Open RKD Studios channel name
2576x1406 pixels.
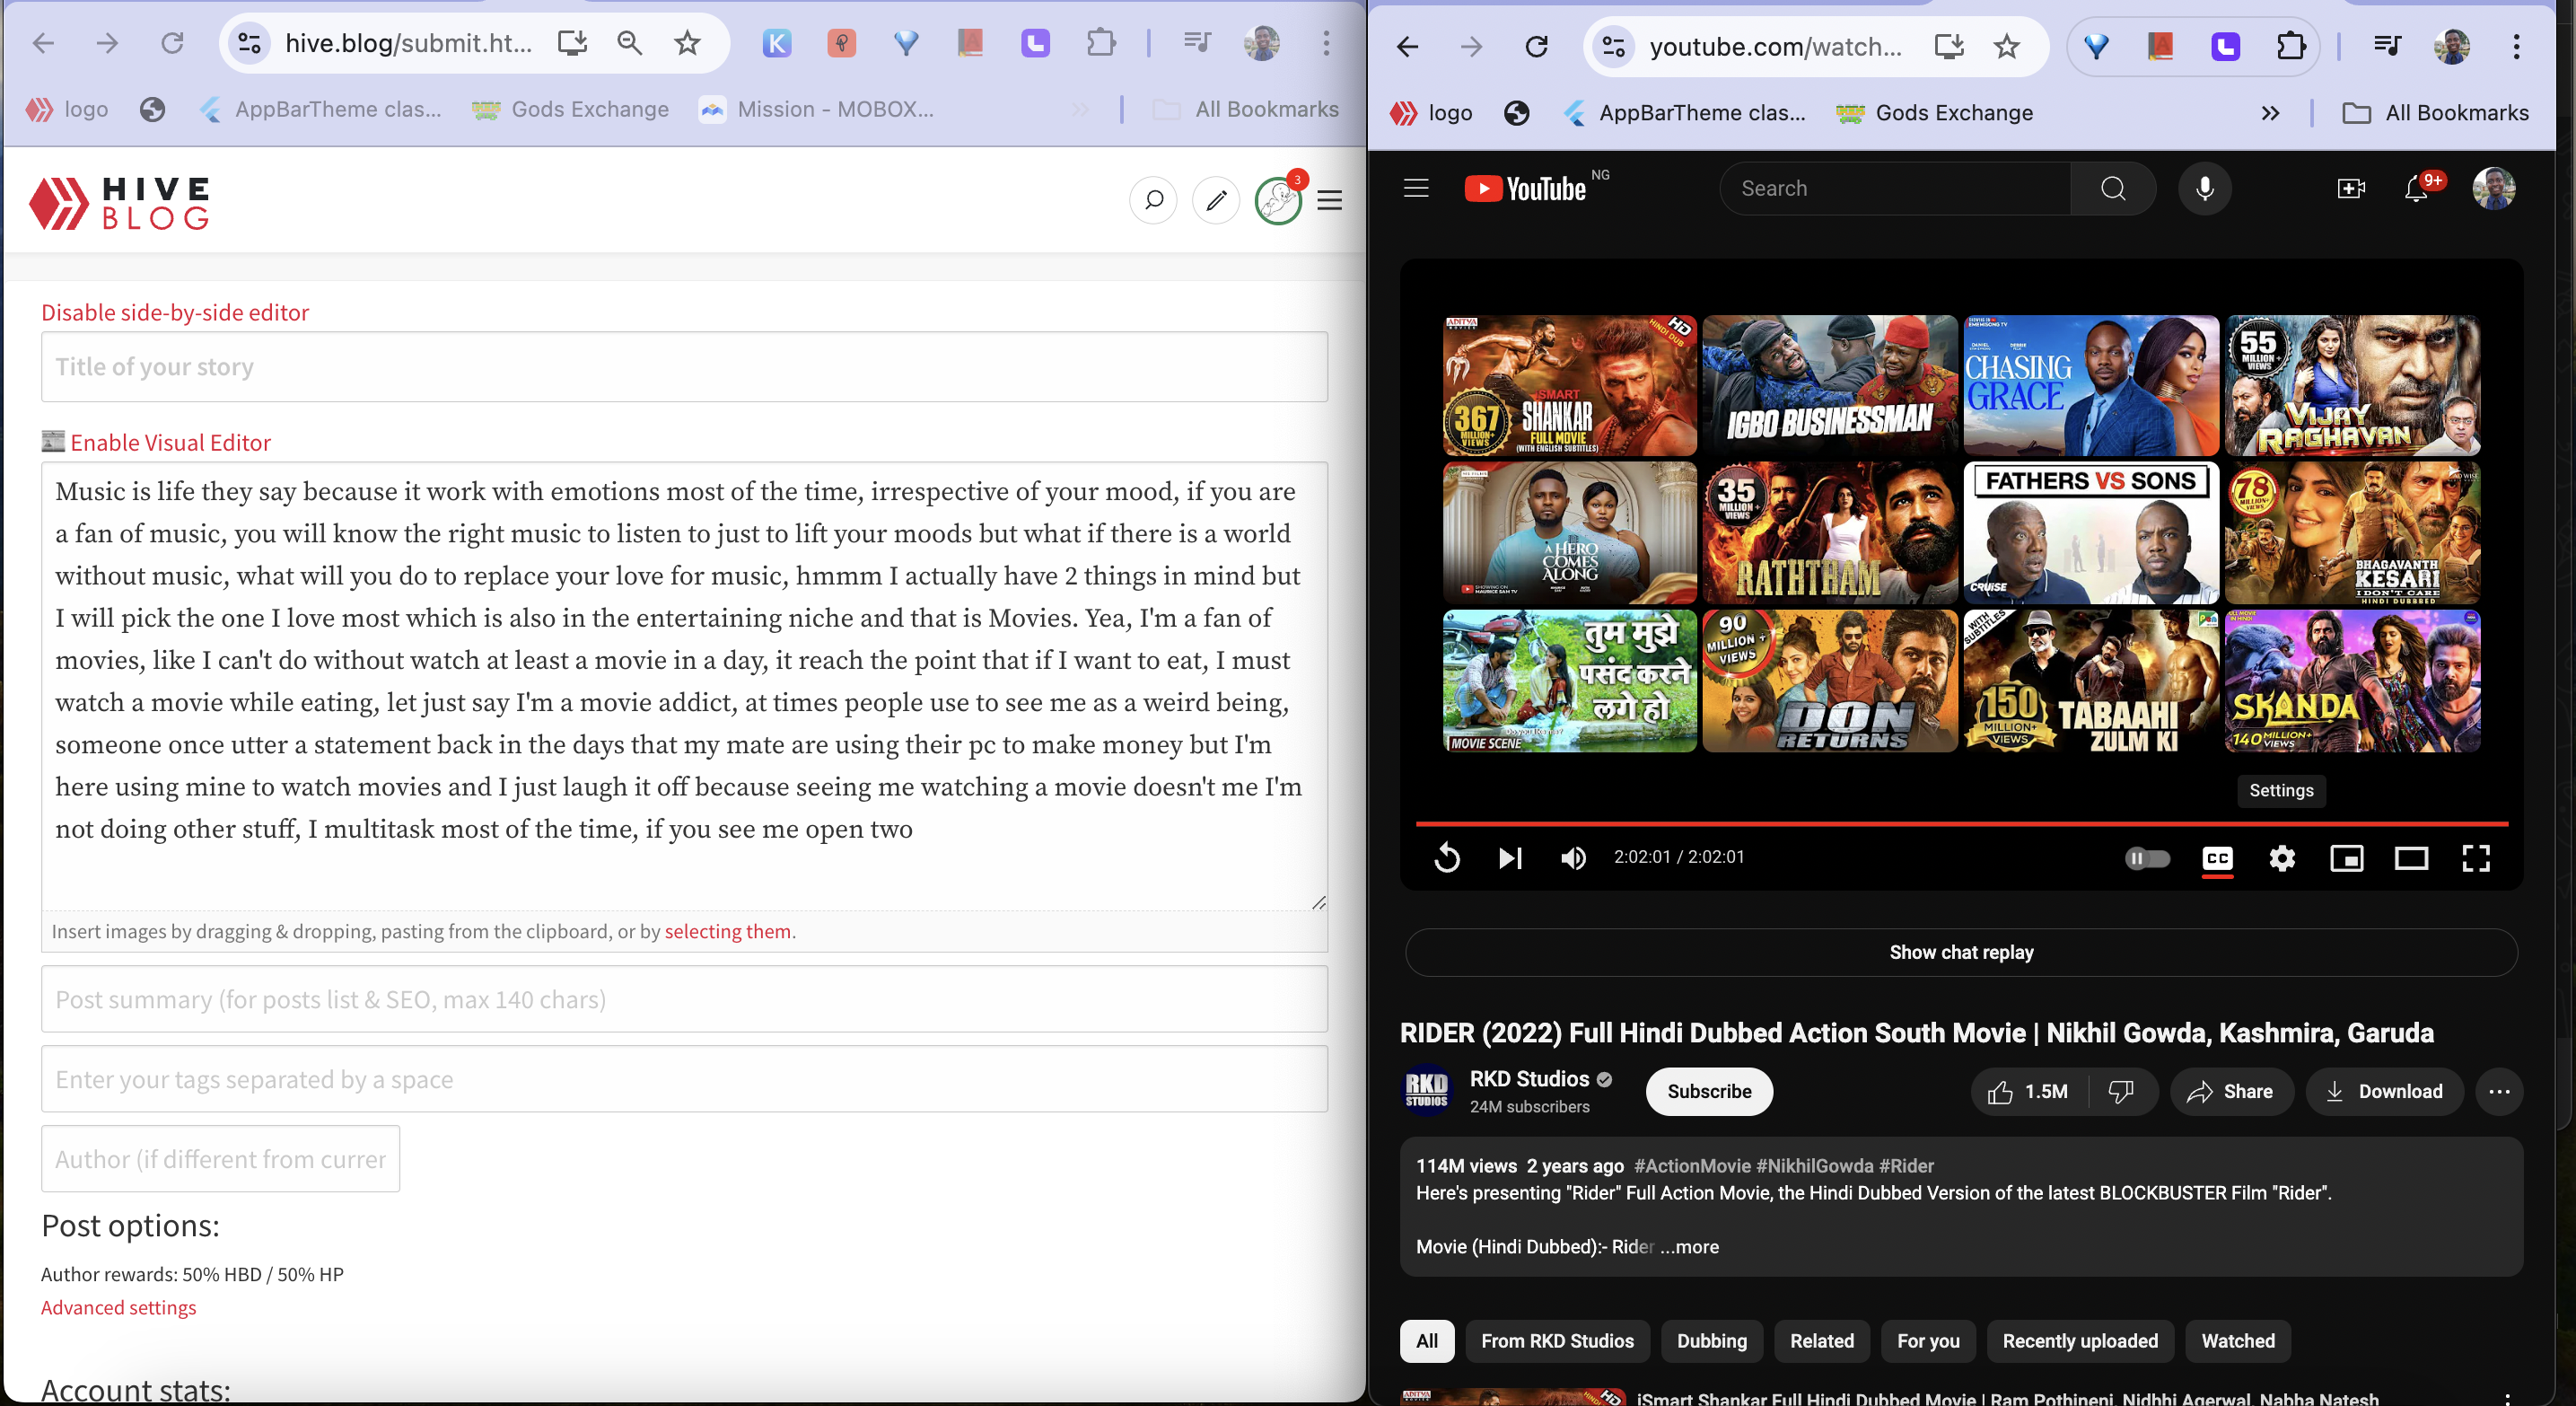coord(1529,1079)
